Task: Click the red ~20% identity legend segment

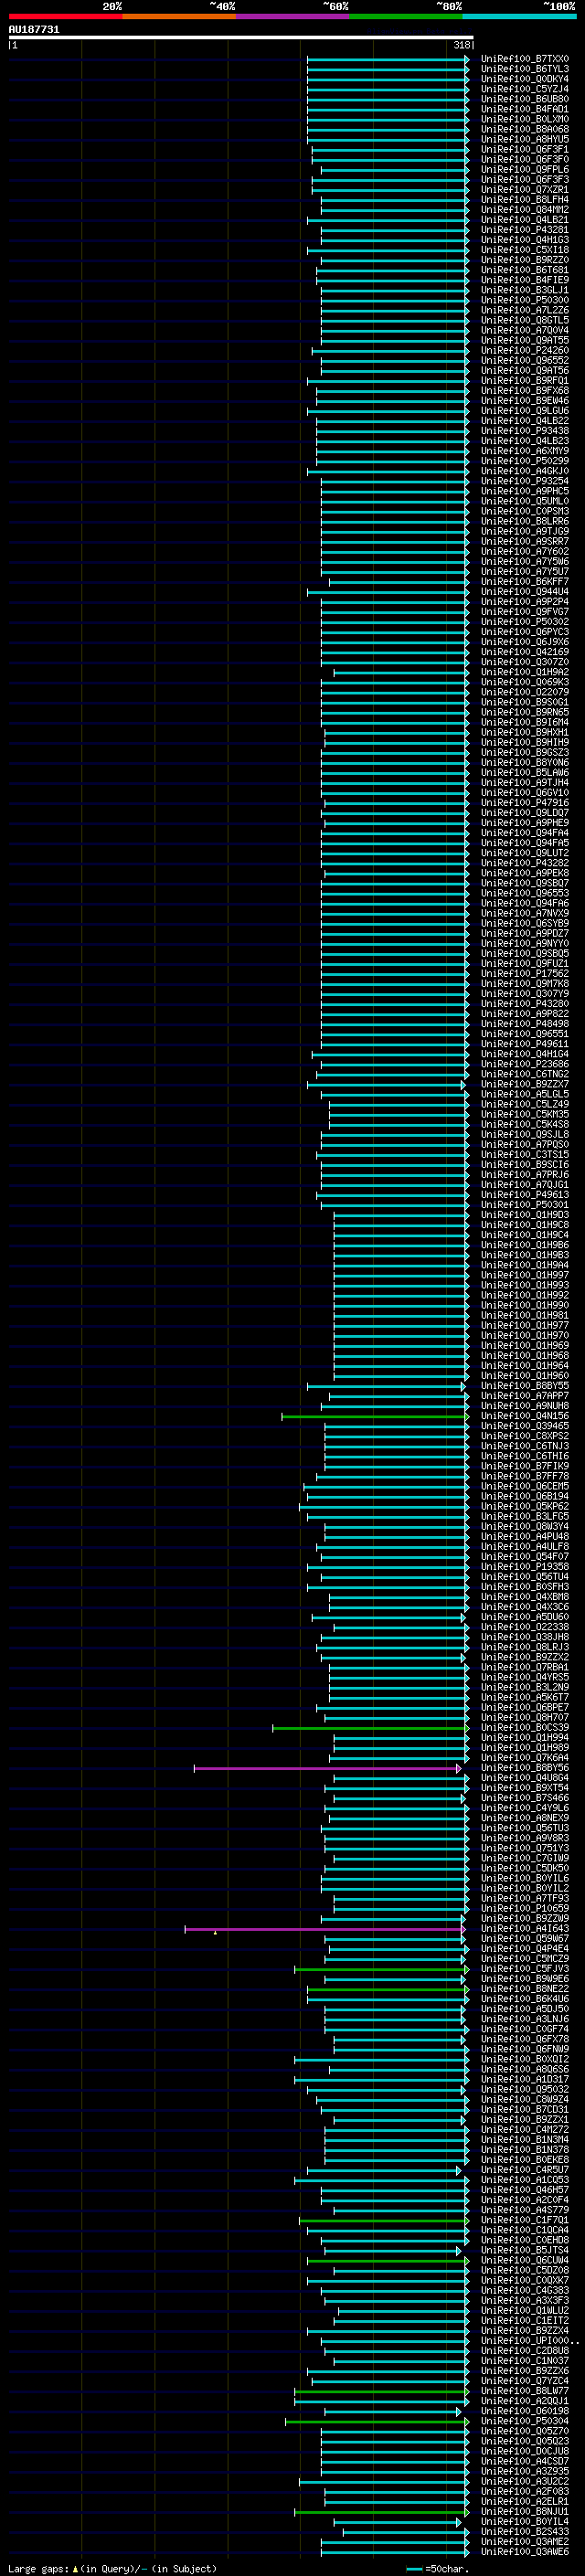Action: point(65,17)
